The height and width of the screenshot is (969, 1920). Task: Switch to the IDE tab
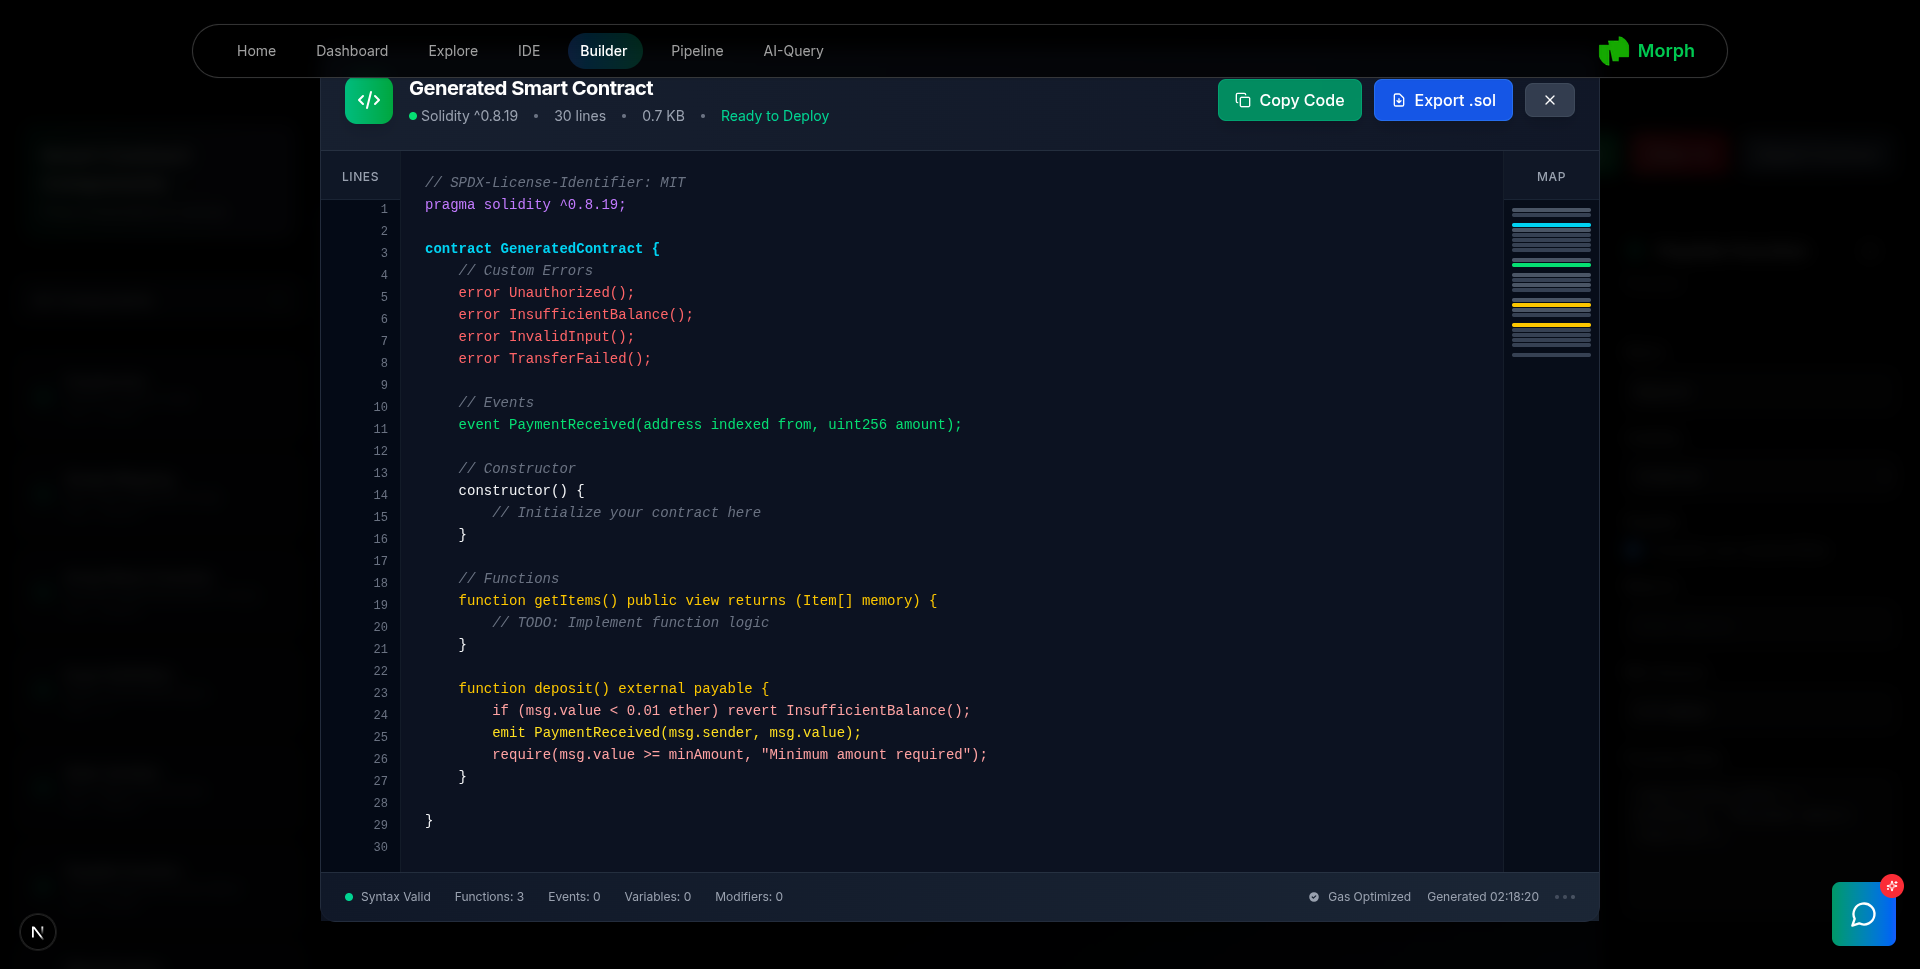click(x=528, y=50)
